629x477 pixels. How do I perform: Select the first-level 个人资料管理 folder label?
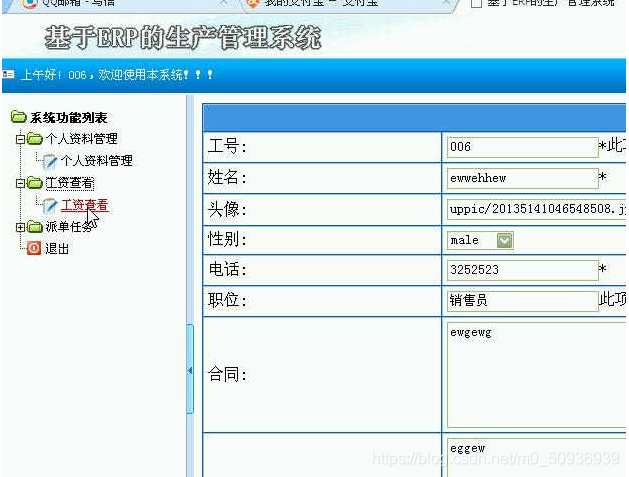point(81,139)
